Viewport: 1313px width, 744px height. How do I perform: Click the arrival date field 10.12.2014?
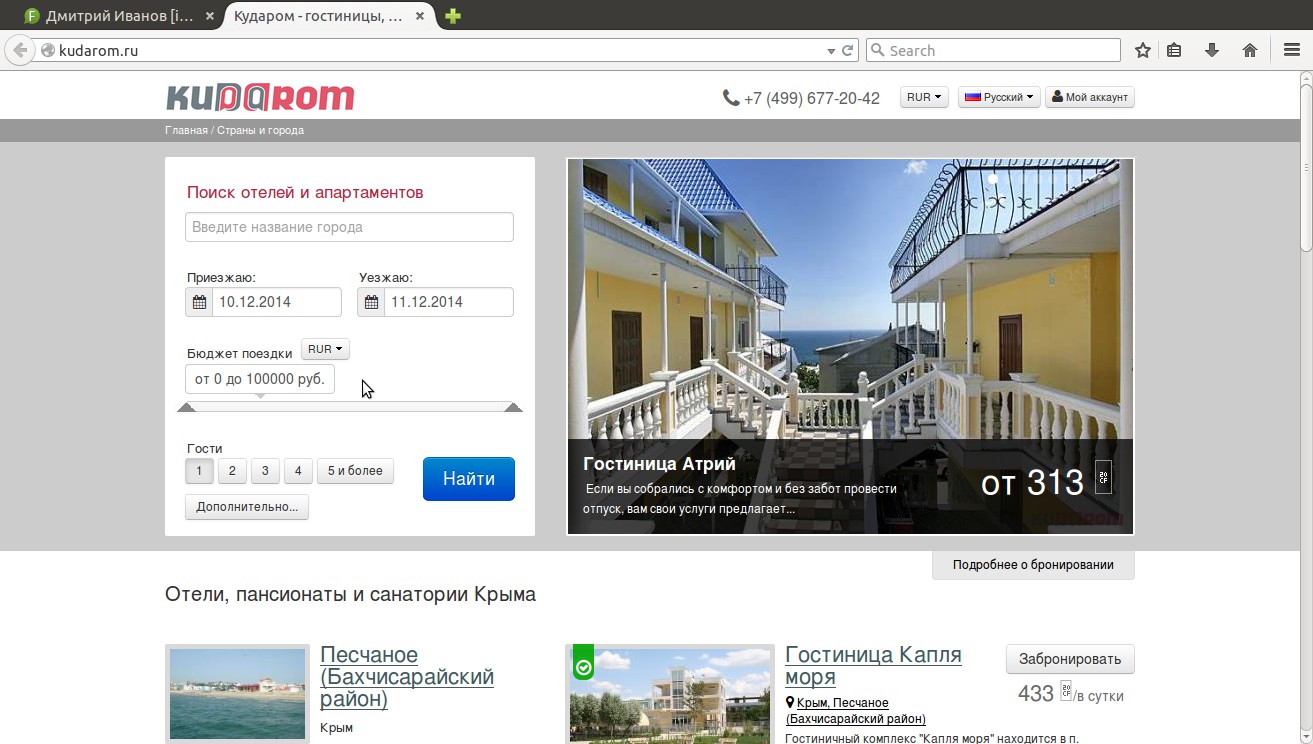click(x=277, y=302)
